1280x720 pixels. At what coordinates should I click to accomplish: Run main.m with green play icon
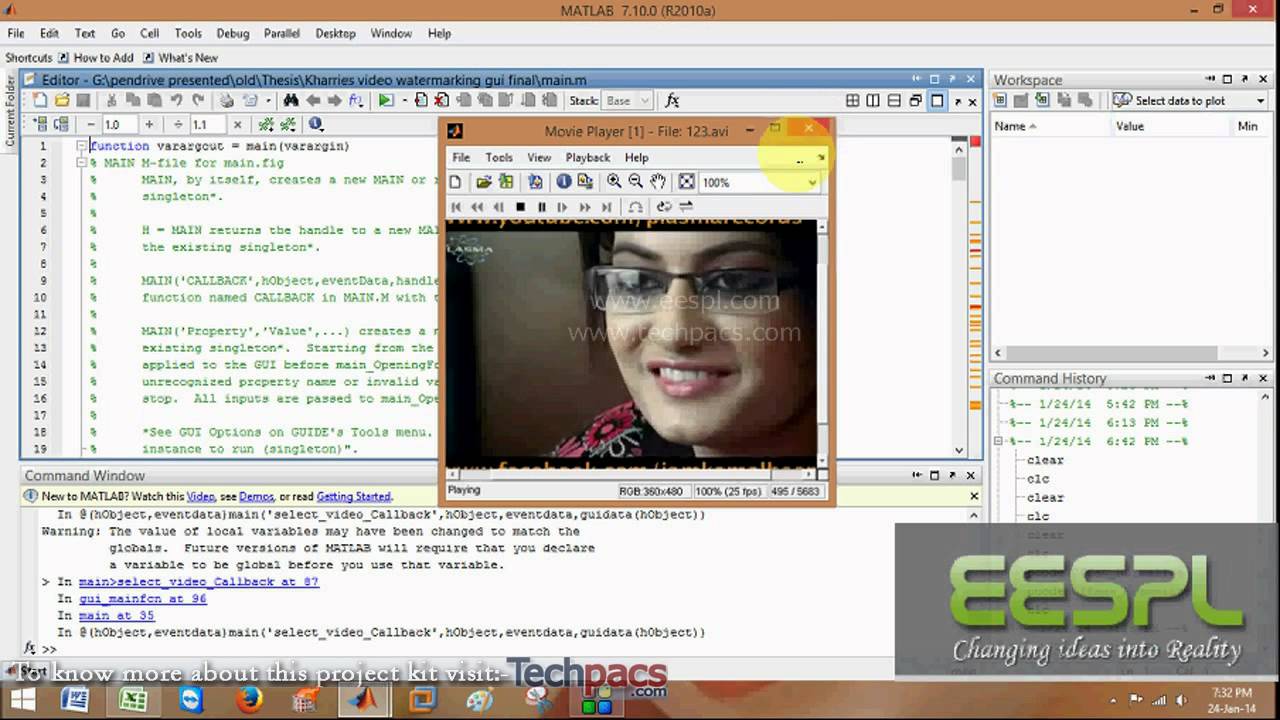[385, 100]
